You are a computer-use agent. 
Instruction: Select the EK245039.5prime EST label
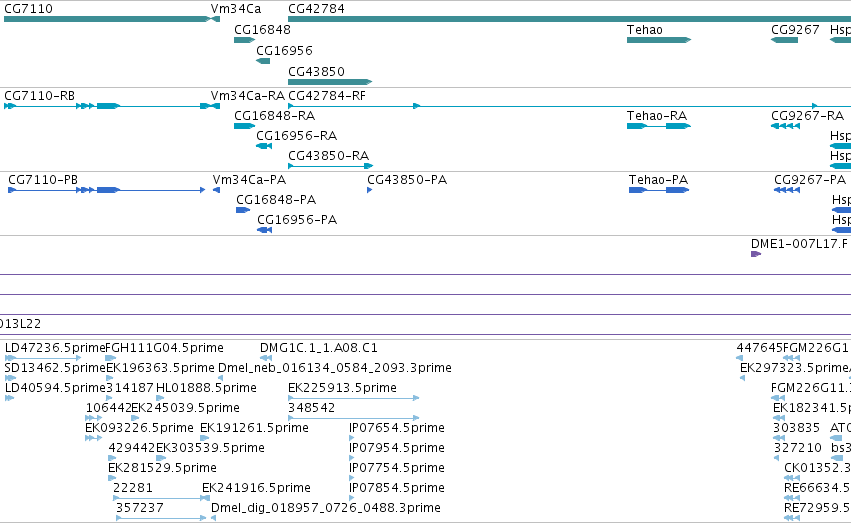point(186,408)
